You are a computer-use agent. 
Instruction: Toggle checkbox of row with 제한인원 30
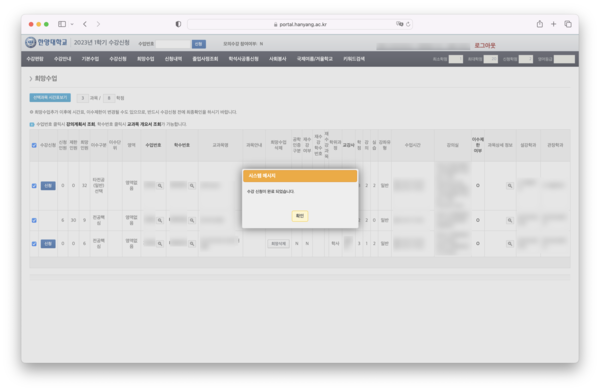(34, 220)
